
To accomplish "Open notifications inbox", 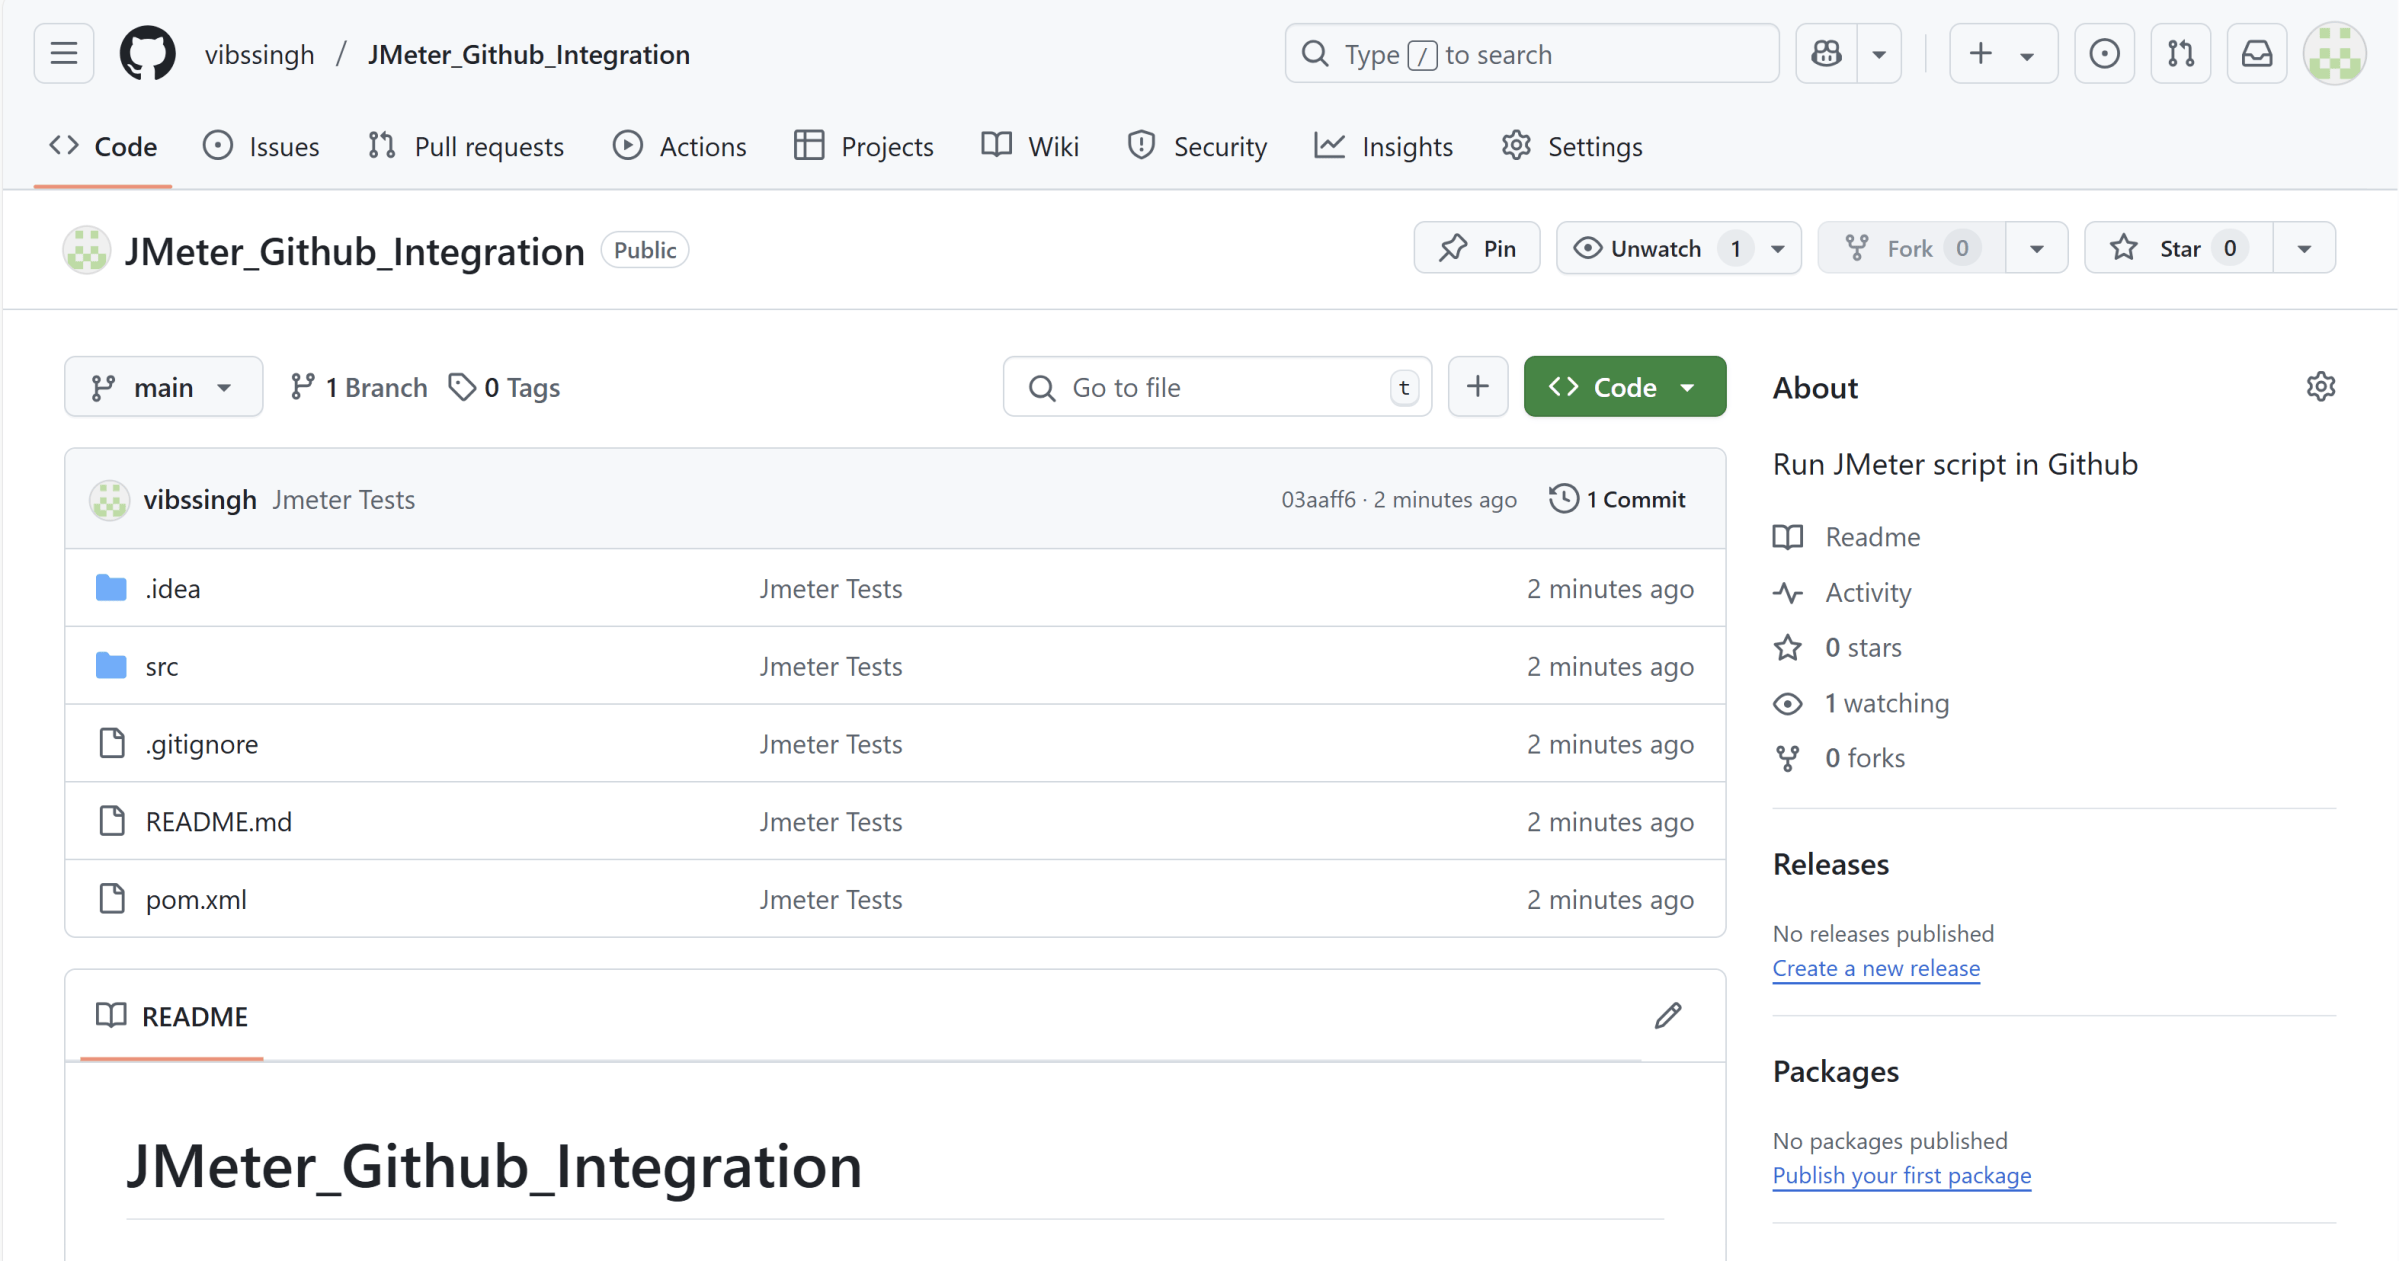I will tap(2256, 53).
